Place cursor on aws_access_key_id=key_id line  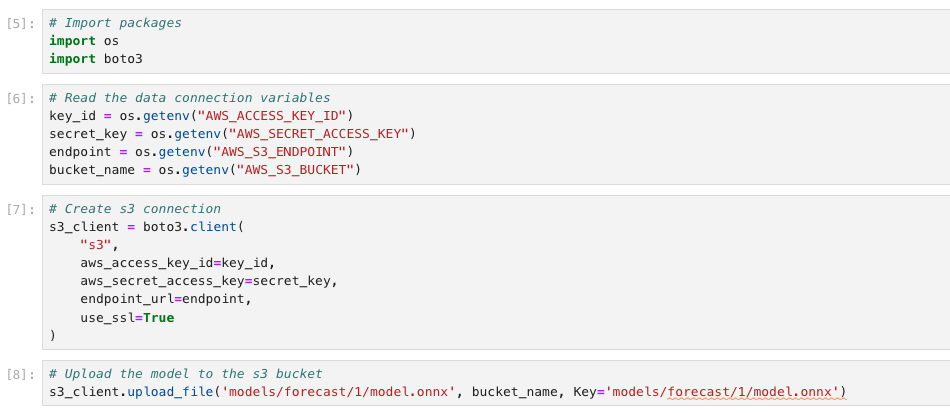tap(177, 263)
